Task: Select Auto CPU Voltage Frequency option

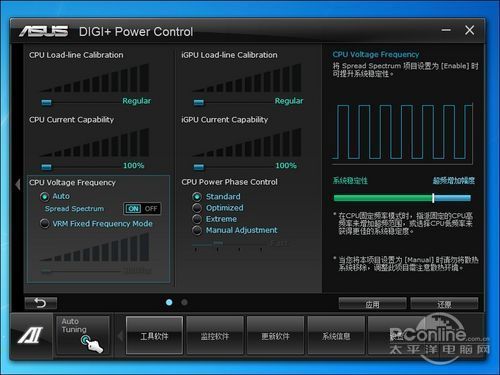Action: 44,196
